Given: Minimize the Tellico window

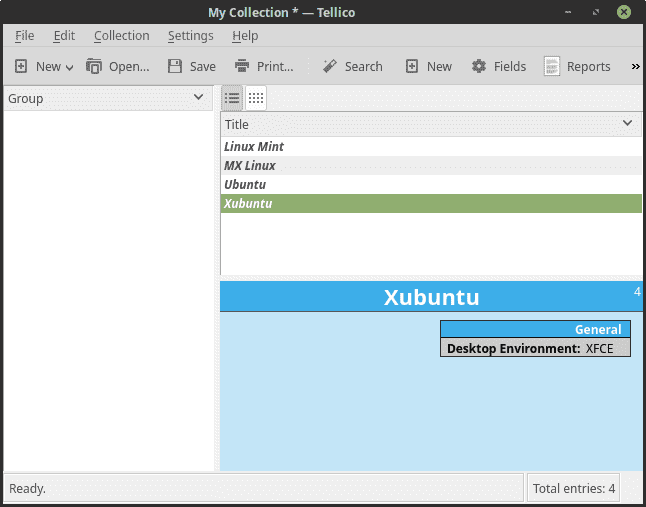Looking at the screenshot, I should point(568,12).
